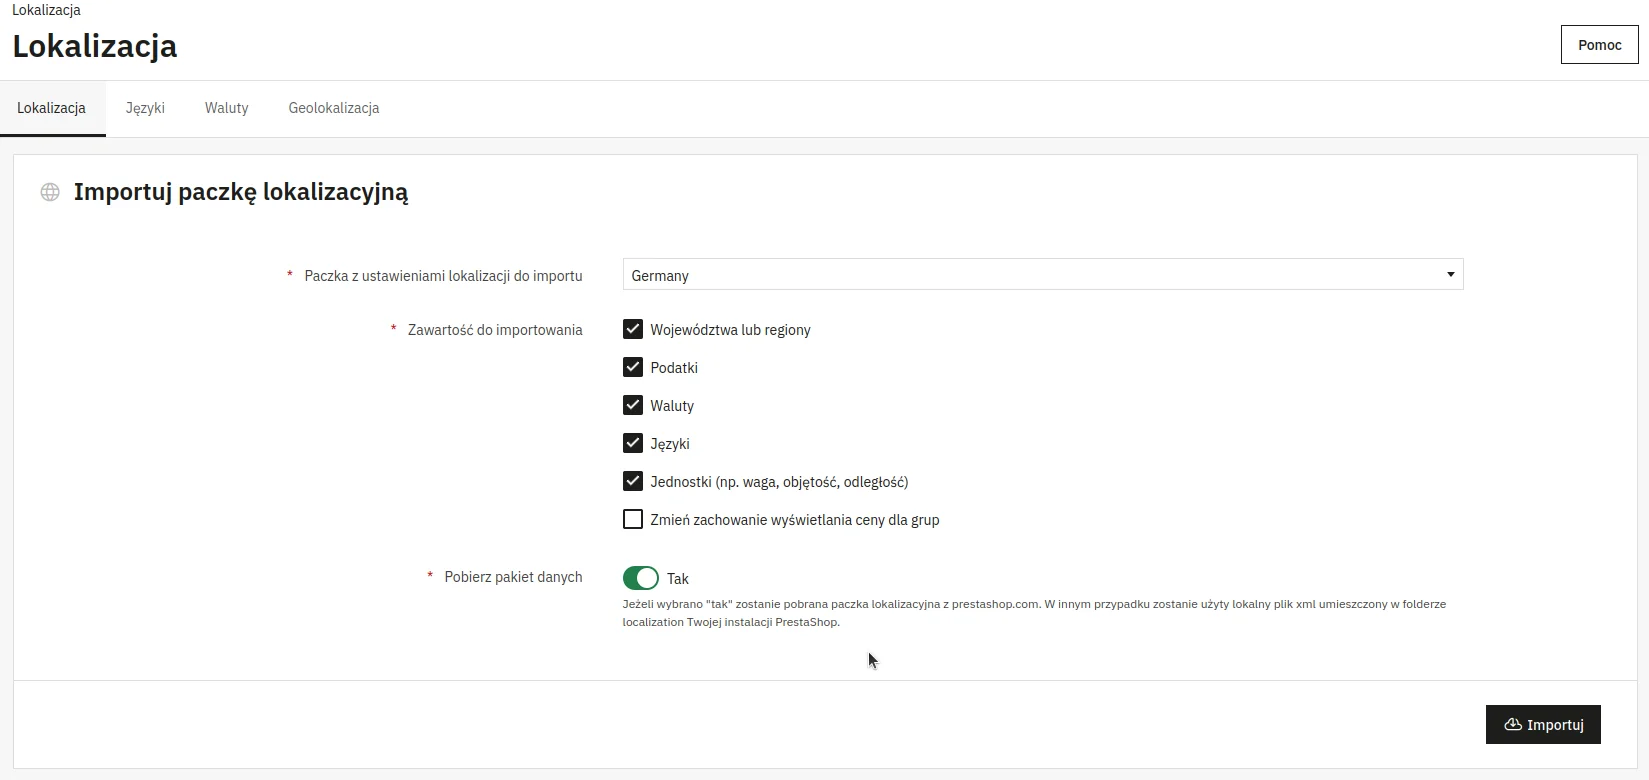1649x780 pixels.
Task: Open the Waluty tab
Action: (x=227, y=108)
